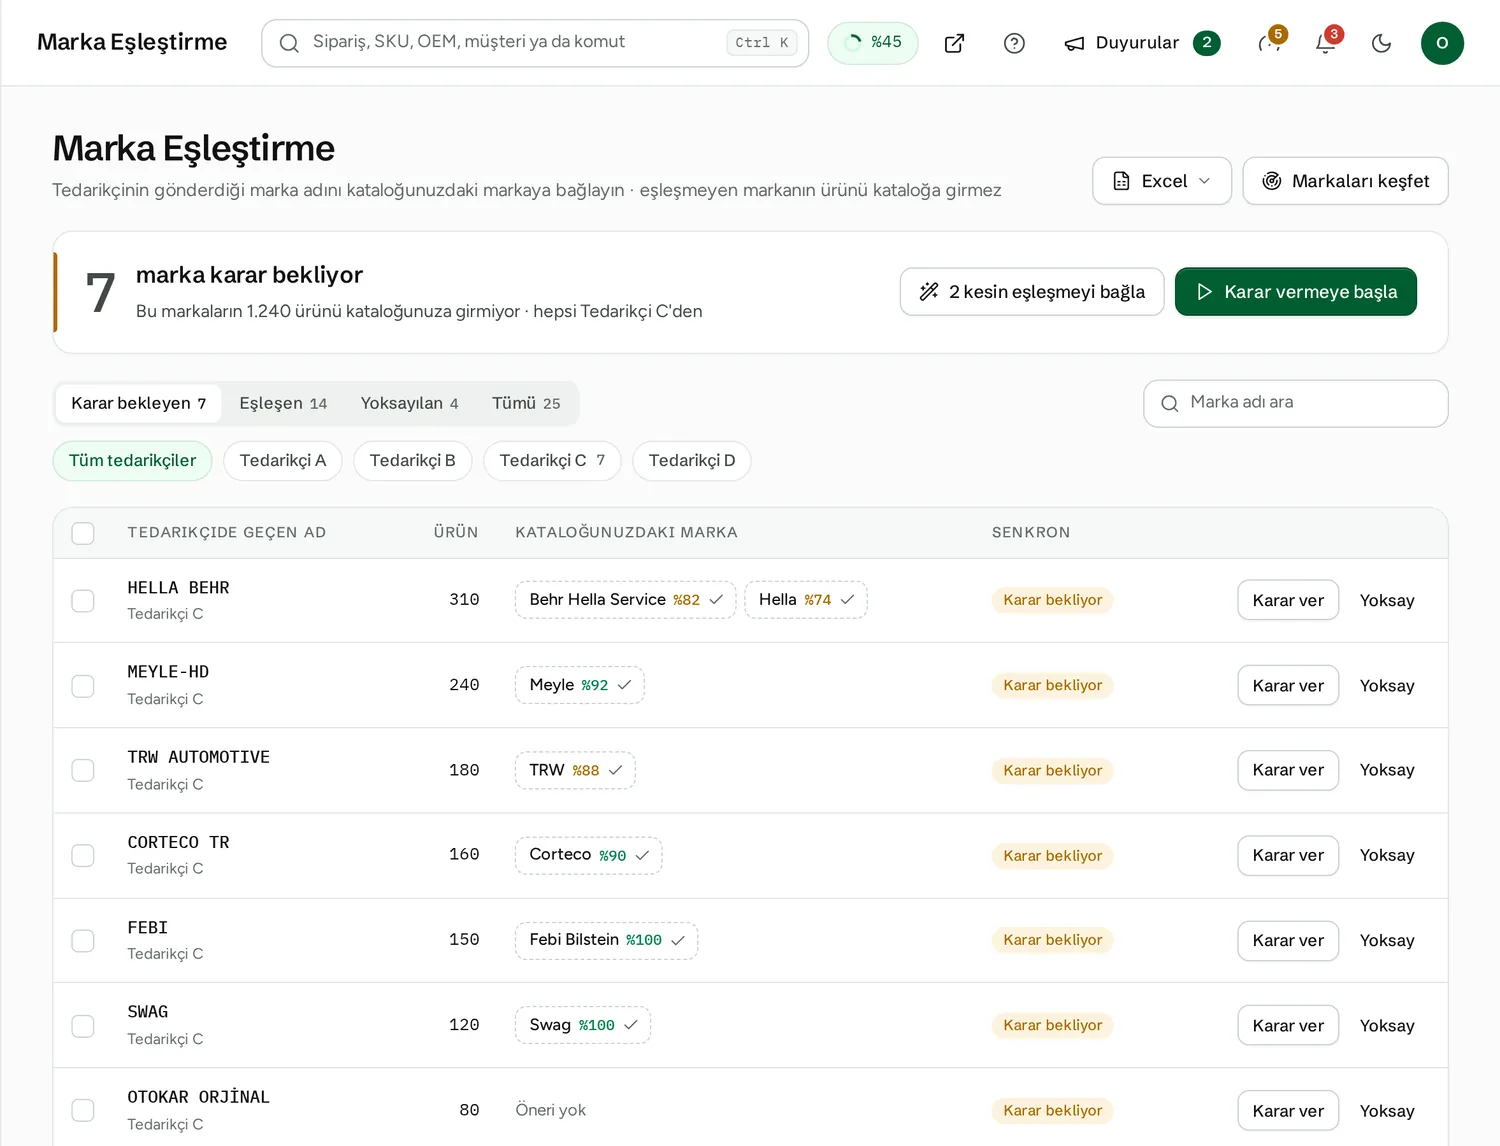Image resolution: width=1500 pixels, height=1146 pixels.
Task: Filter by Tedarikçi B chip
Action: pyautogui.click(x=413, y=461)
